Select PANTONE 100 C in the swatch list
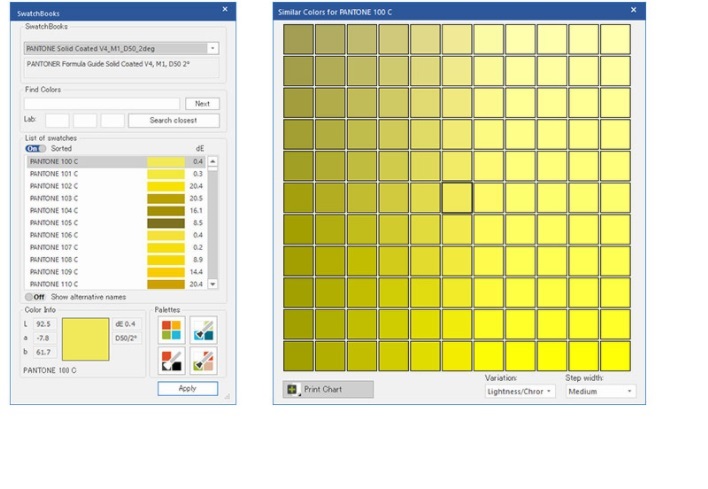 click(x=116, y=162)
